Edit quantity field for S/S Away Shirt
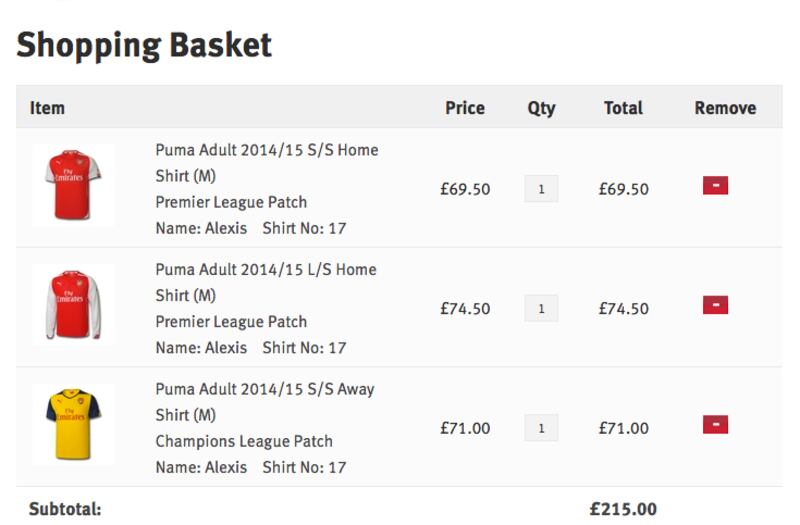Viewport: 800px width, 525px height. (x=541, y=428)
